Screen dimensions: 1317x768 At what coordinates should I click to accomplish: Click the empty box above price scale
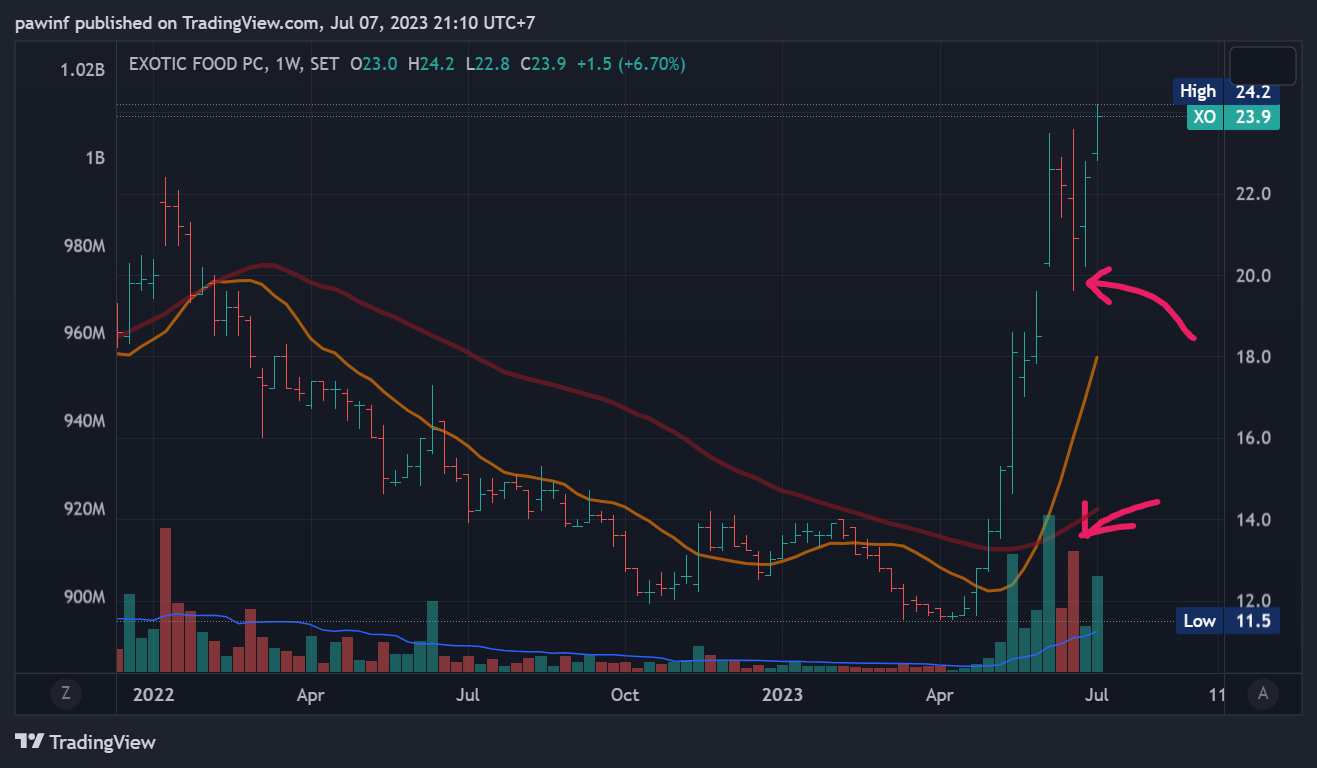click(1263, 66)
